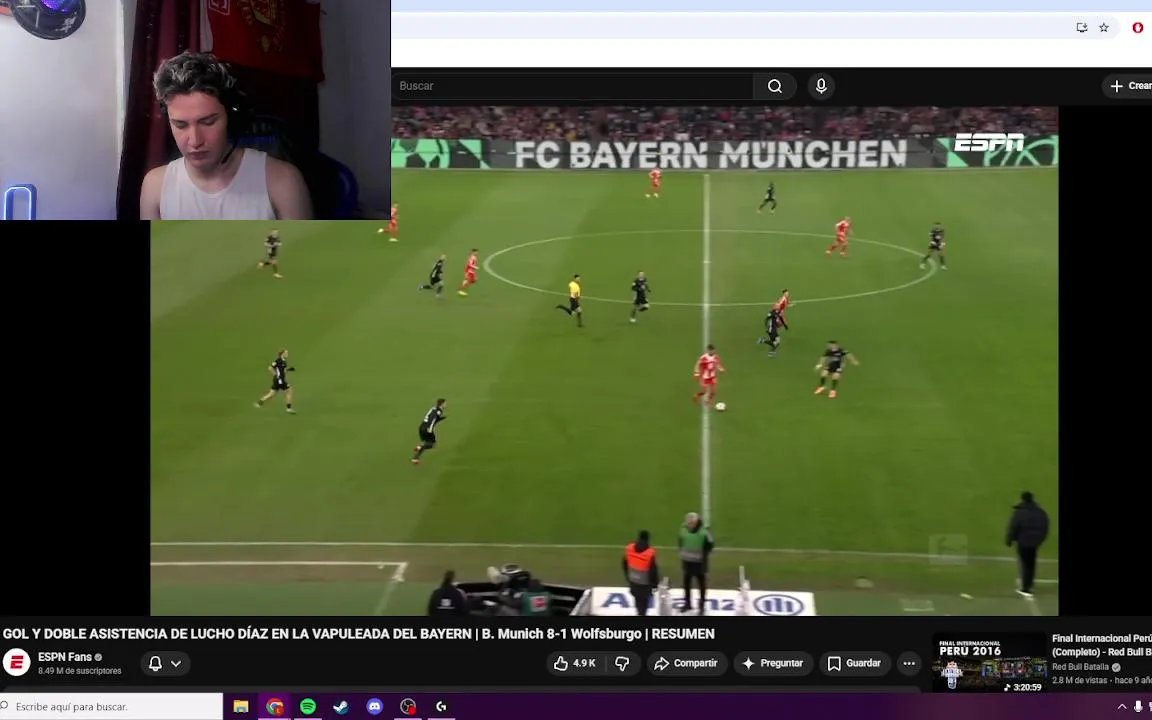
Task: Open Steam from taskbar
Action: click(341, 707)
